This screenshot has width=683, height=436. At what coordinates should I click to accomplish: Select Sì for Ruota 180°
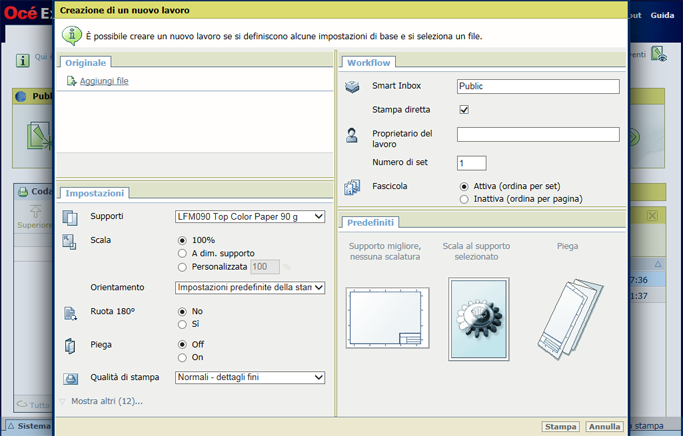pos(183,324)
